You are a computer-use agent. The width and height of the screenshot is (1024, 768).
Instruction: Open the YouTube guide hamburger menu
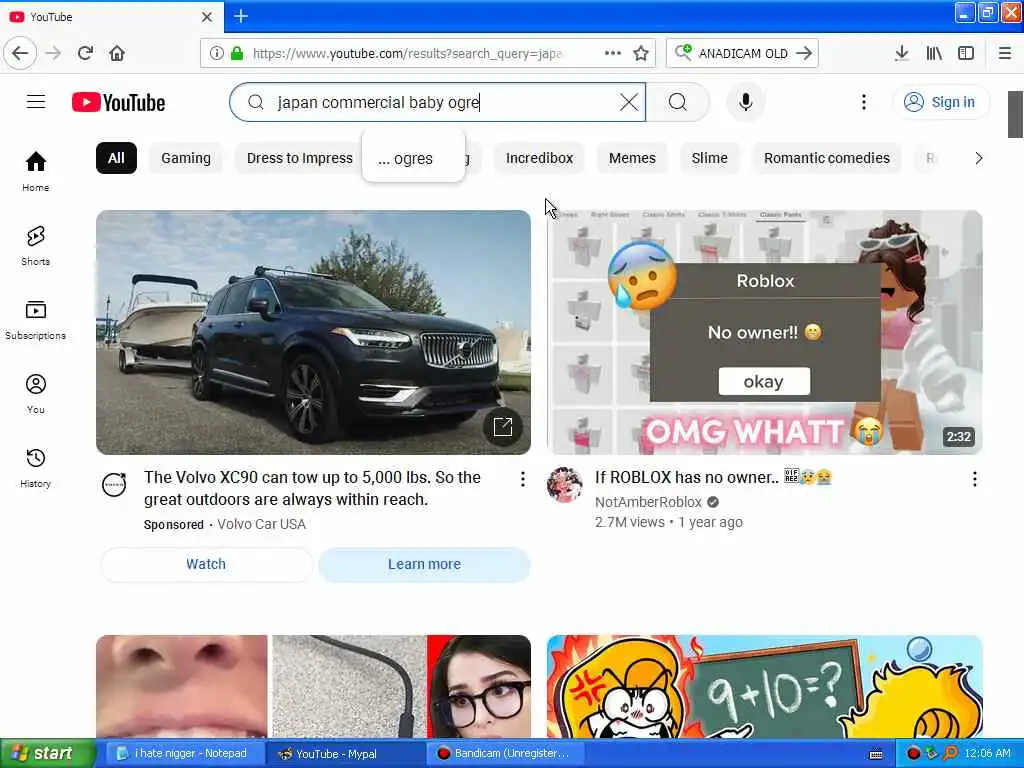(x=36, y=102)
